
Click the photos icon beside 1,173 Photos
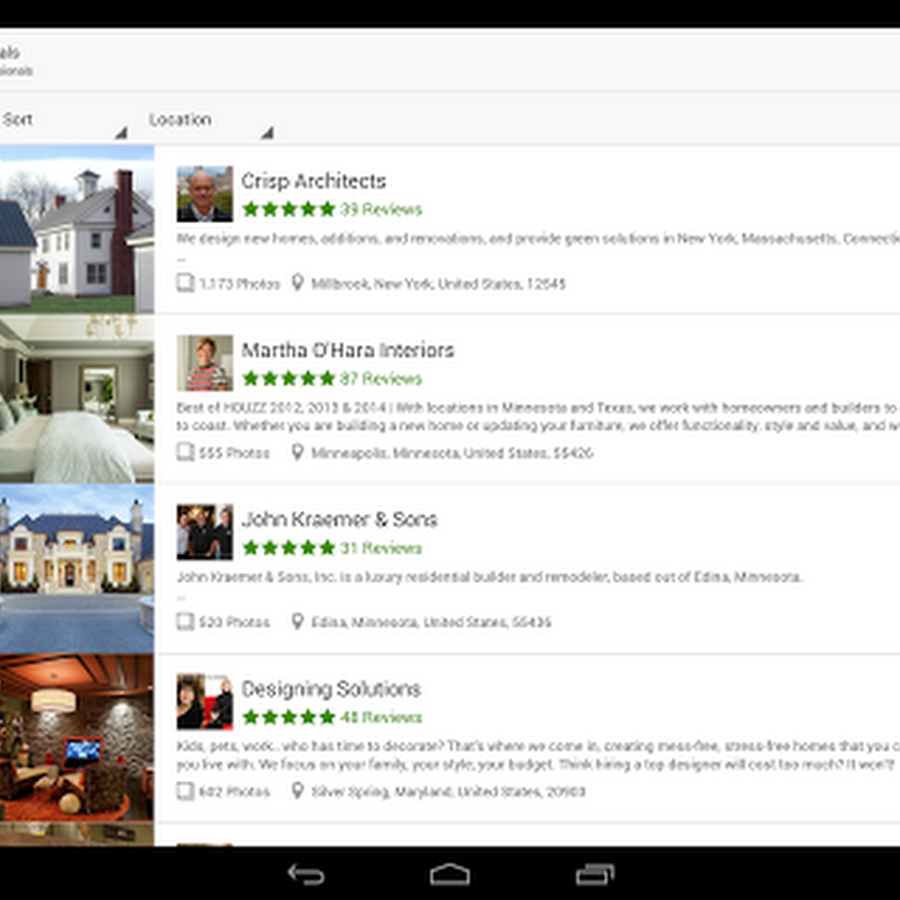click(x=185, y=283)
